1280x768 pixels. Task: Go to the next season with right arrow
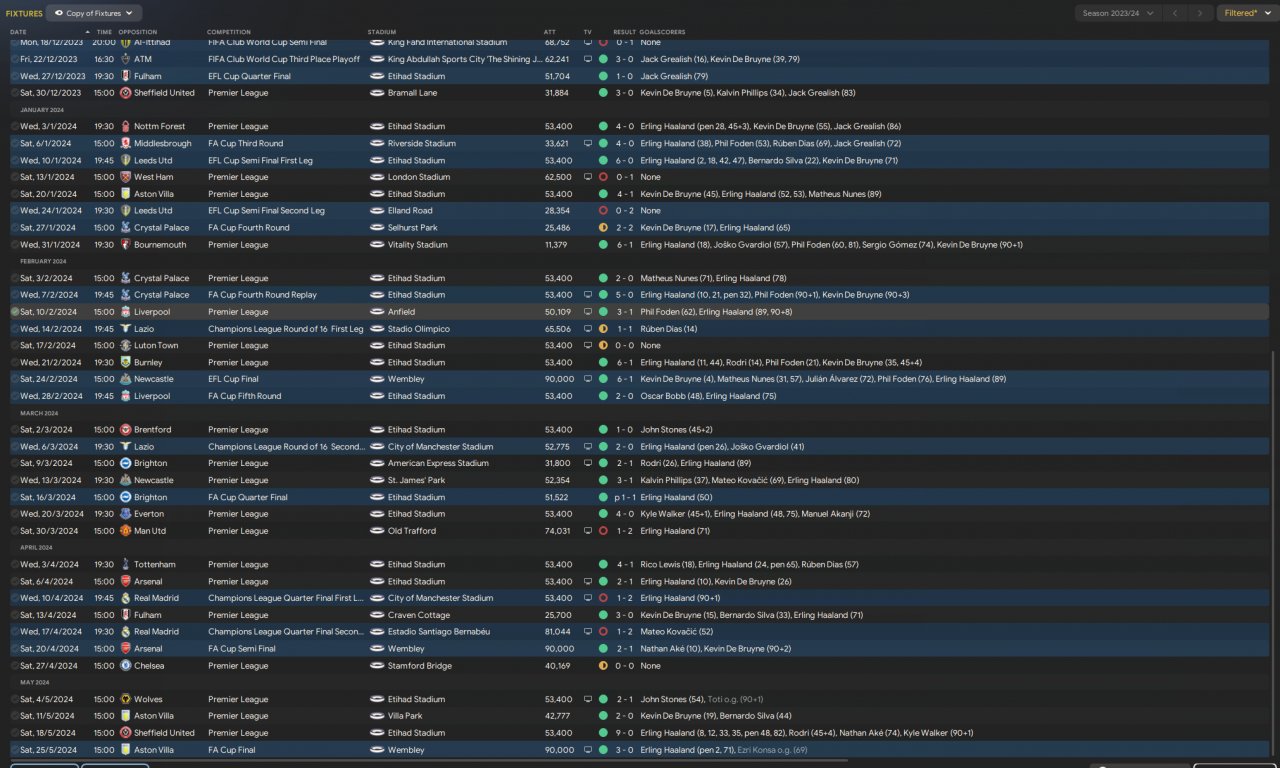coord(1200,13)
